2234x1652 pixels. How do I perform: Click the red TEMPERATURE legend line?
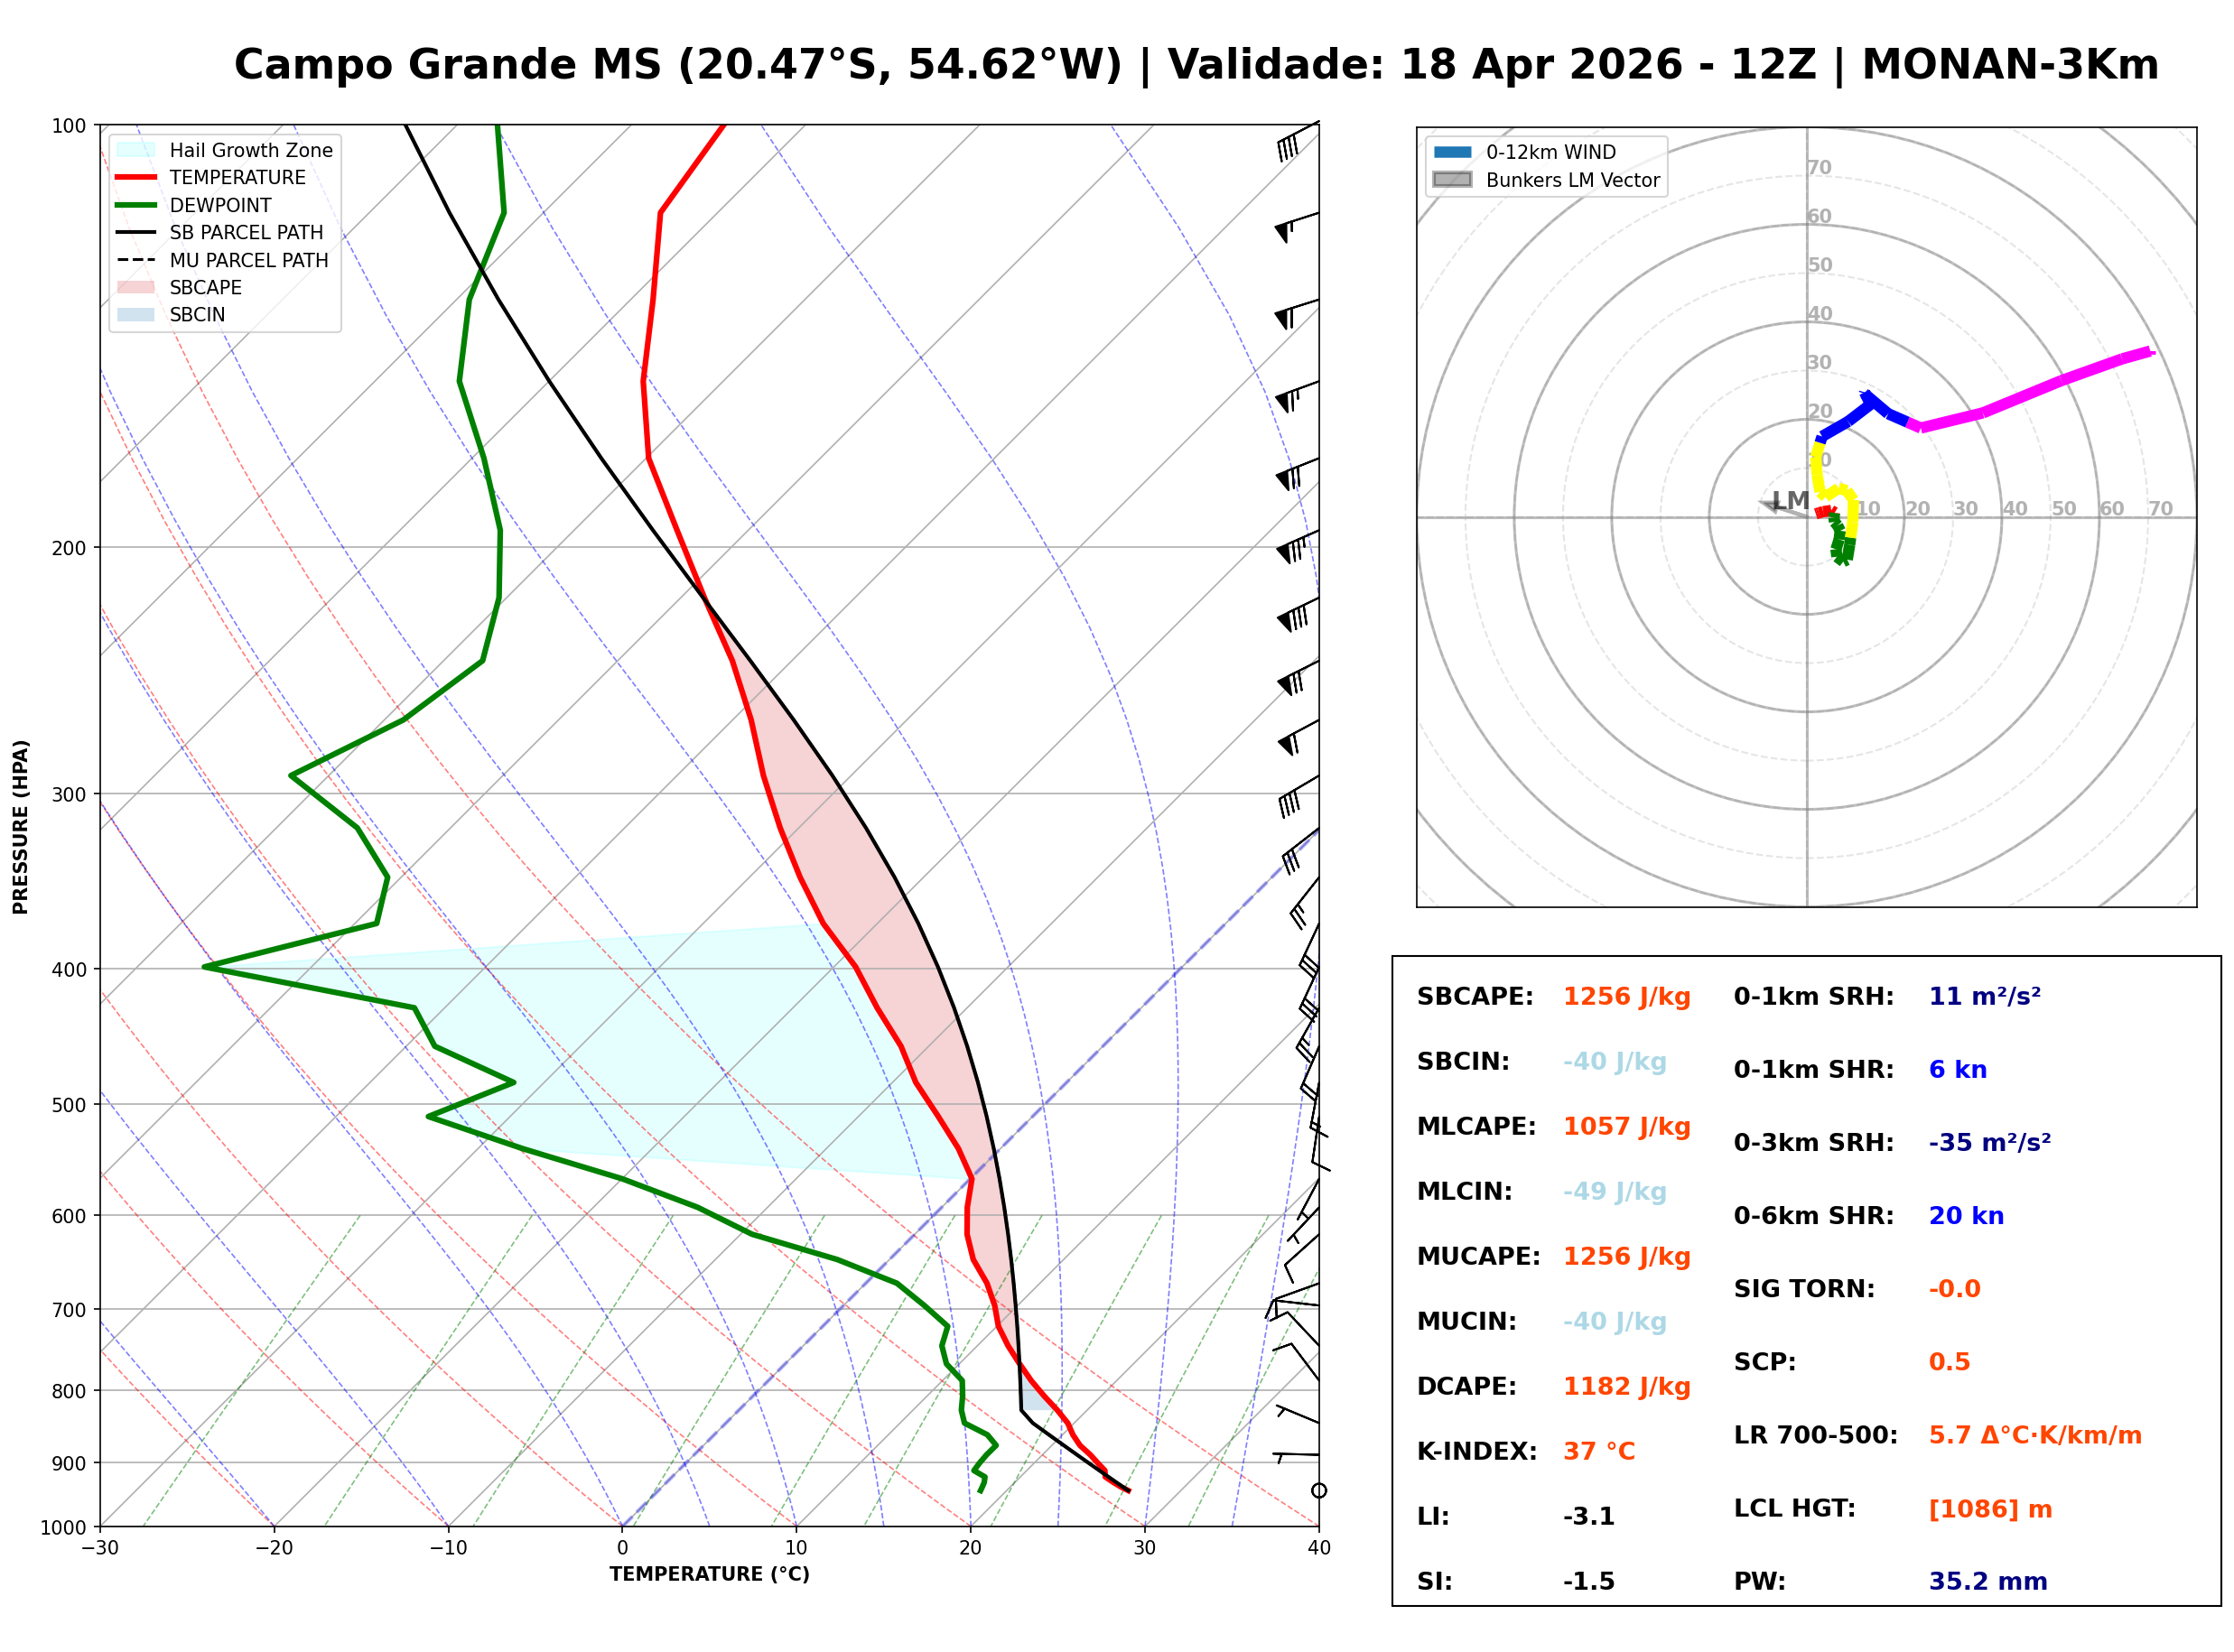(136, 178)
